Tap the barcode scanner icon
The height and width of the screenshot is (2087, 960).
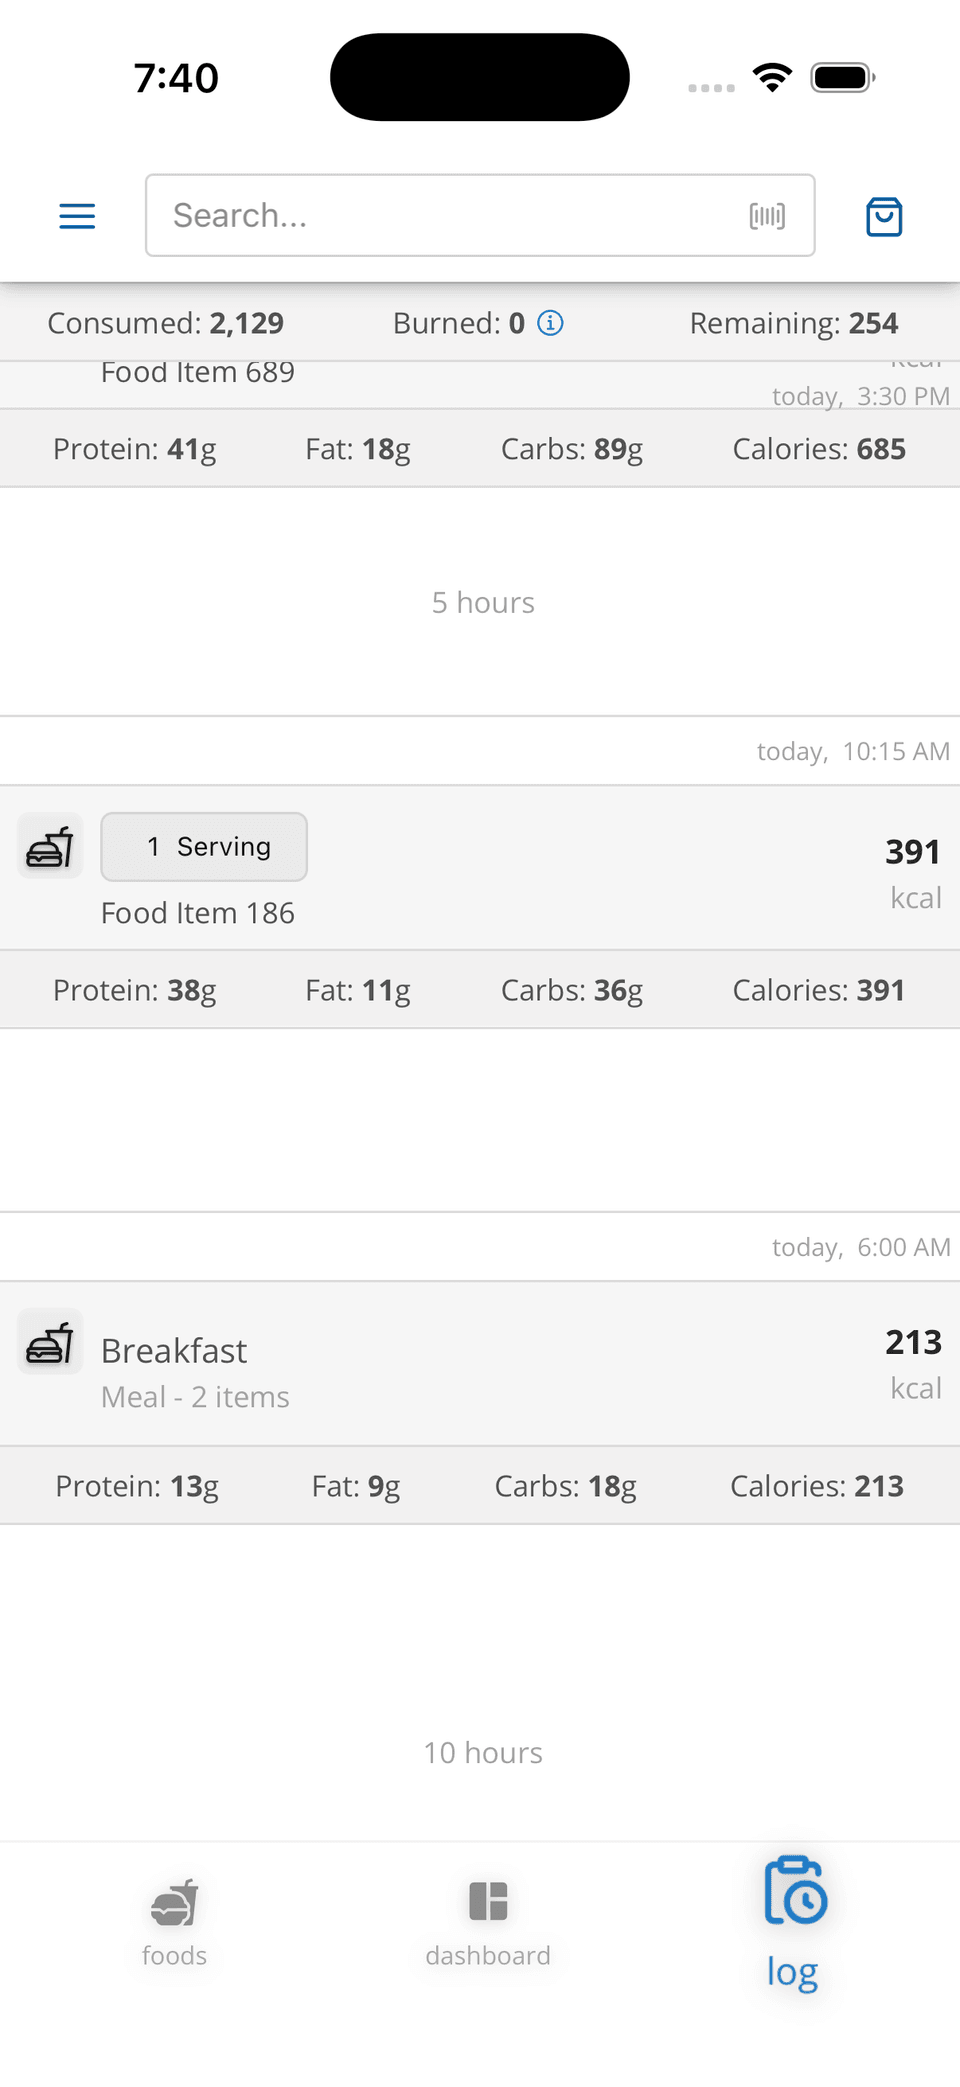click(x=767, y=216)
